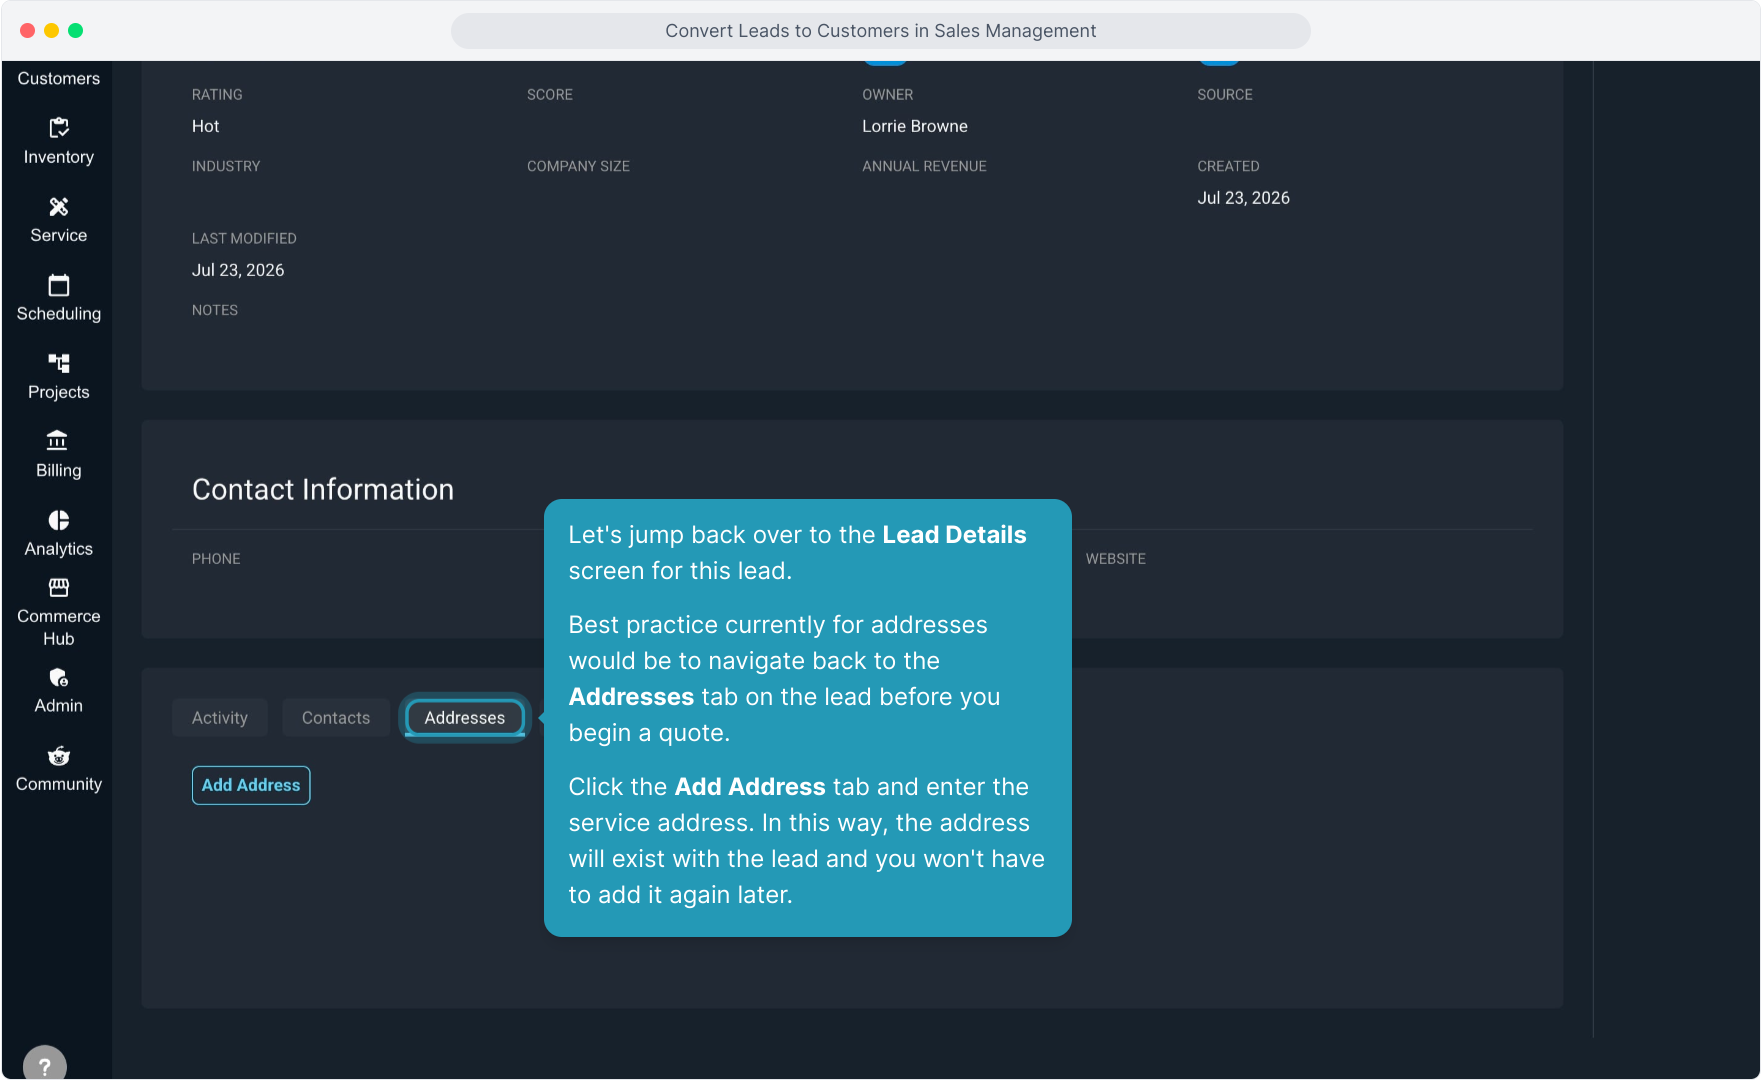
Task: Open the Community icon in sidebar
Action: point(59,756)
